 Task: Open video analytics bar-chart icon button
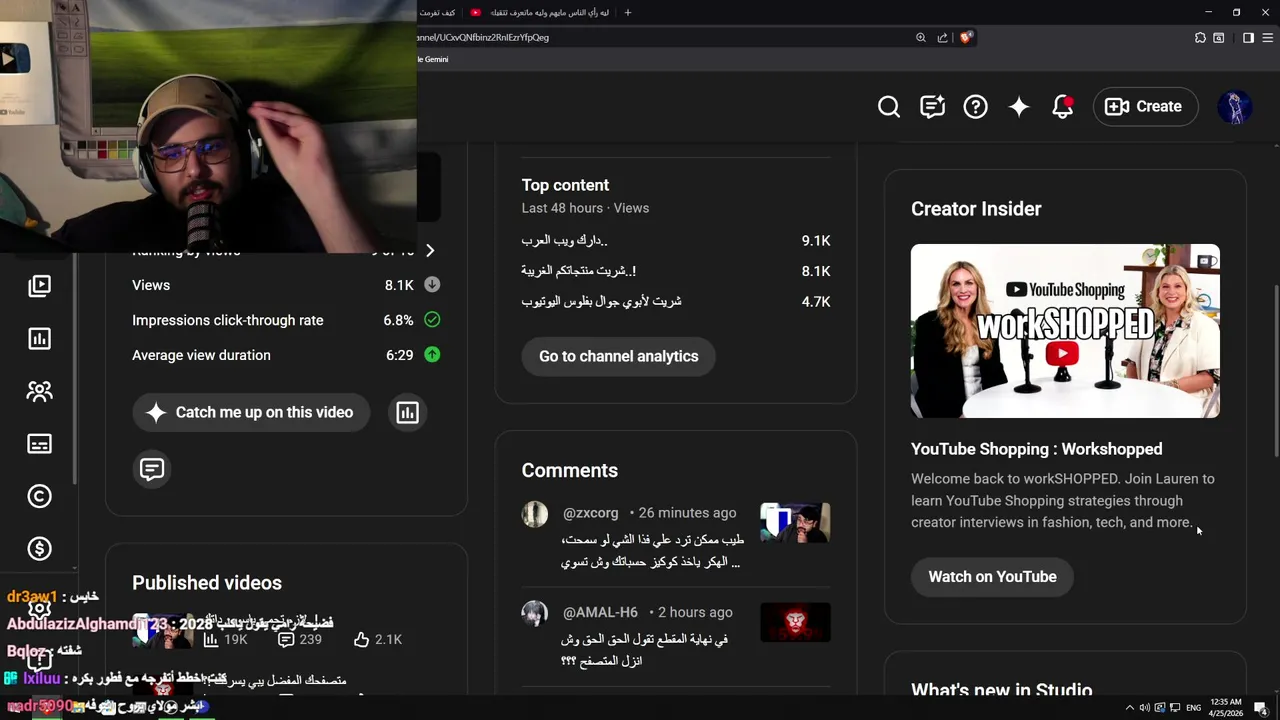tap(407, 412)
